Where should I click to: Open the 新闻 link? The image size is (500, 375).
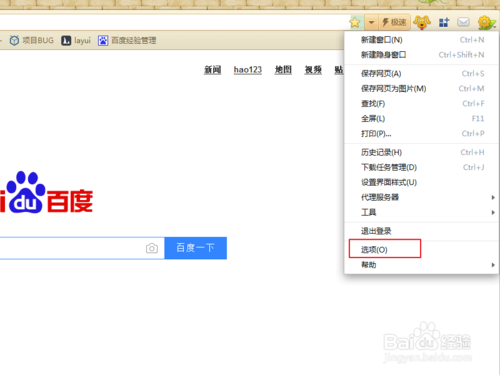click(x=213, y=70)
